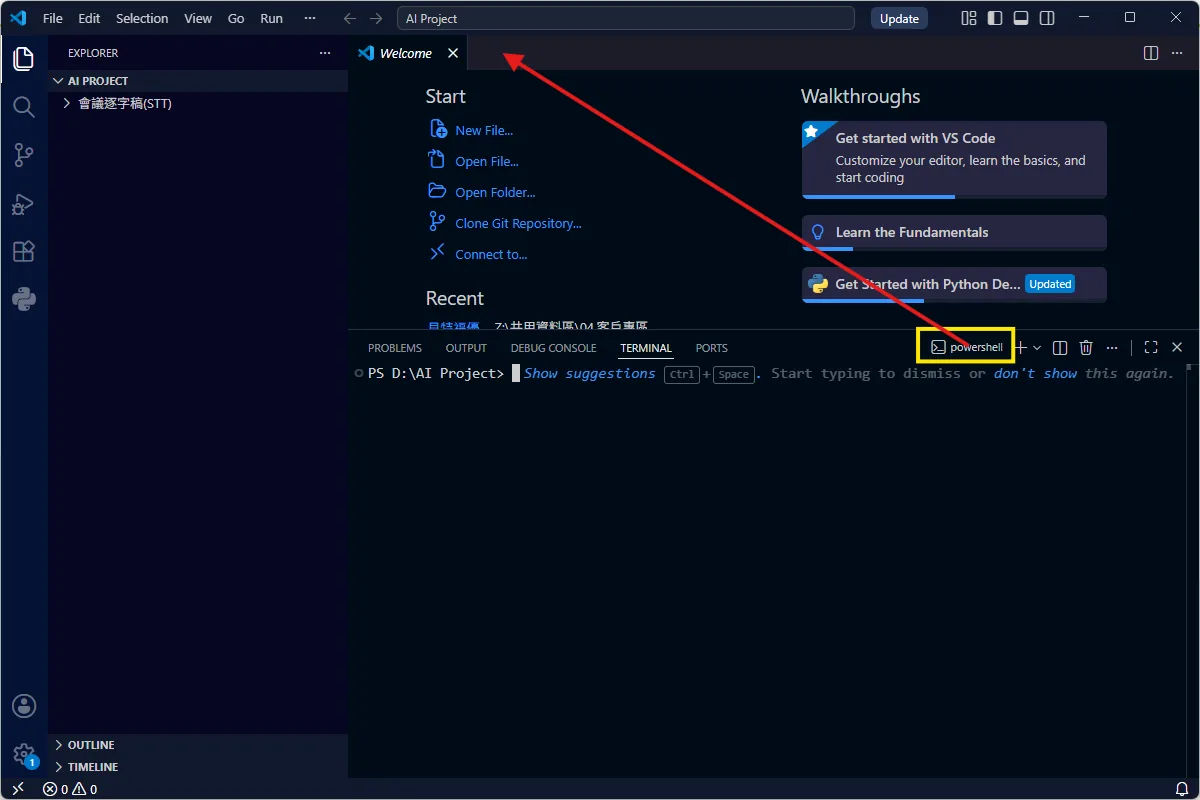
Task: Open the Run and Debug view
Action: point(24,204)
